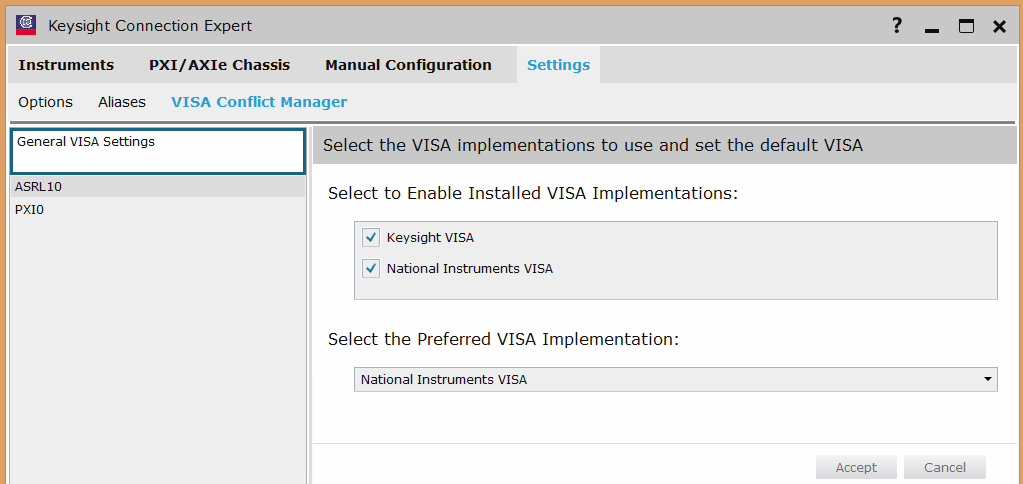Select the VISA Conflict Manager sub-tab
1023x484 pixels.
(x=259, y=102)
